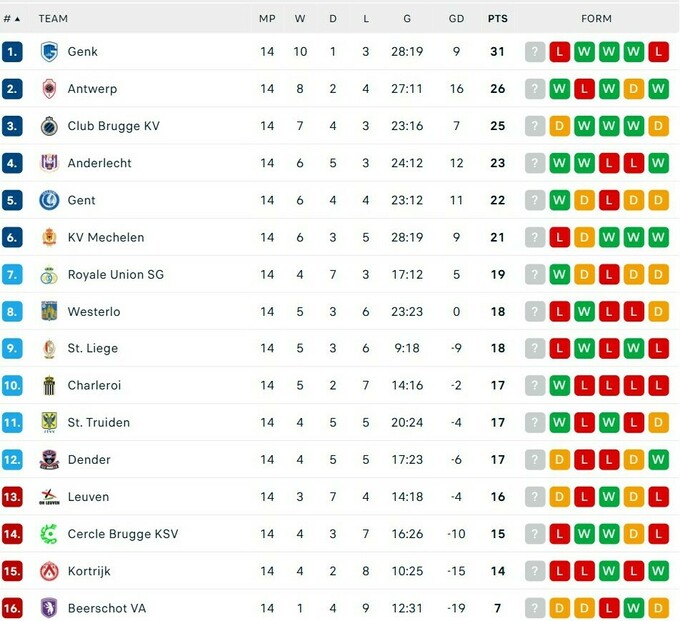Open the St. Truiden team link
This screenshot has height=621, width=680.
99,423
